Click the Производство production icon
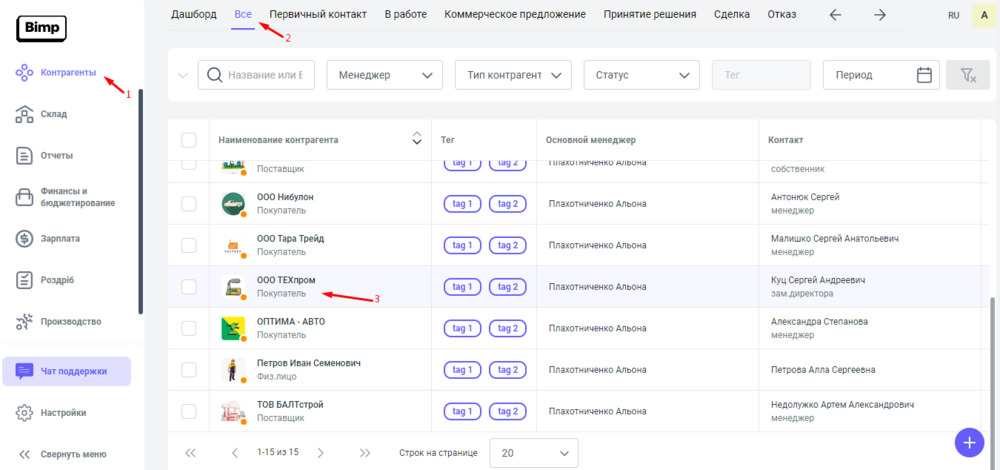The height and width of the screenshot is (470, 1000). point(26,321)
